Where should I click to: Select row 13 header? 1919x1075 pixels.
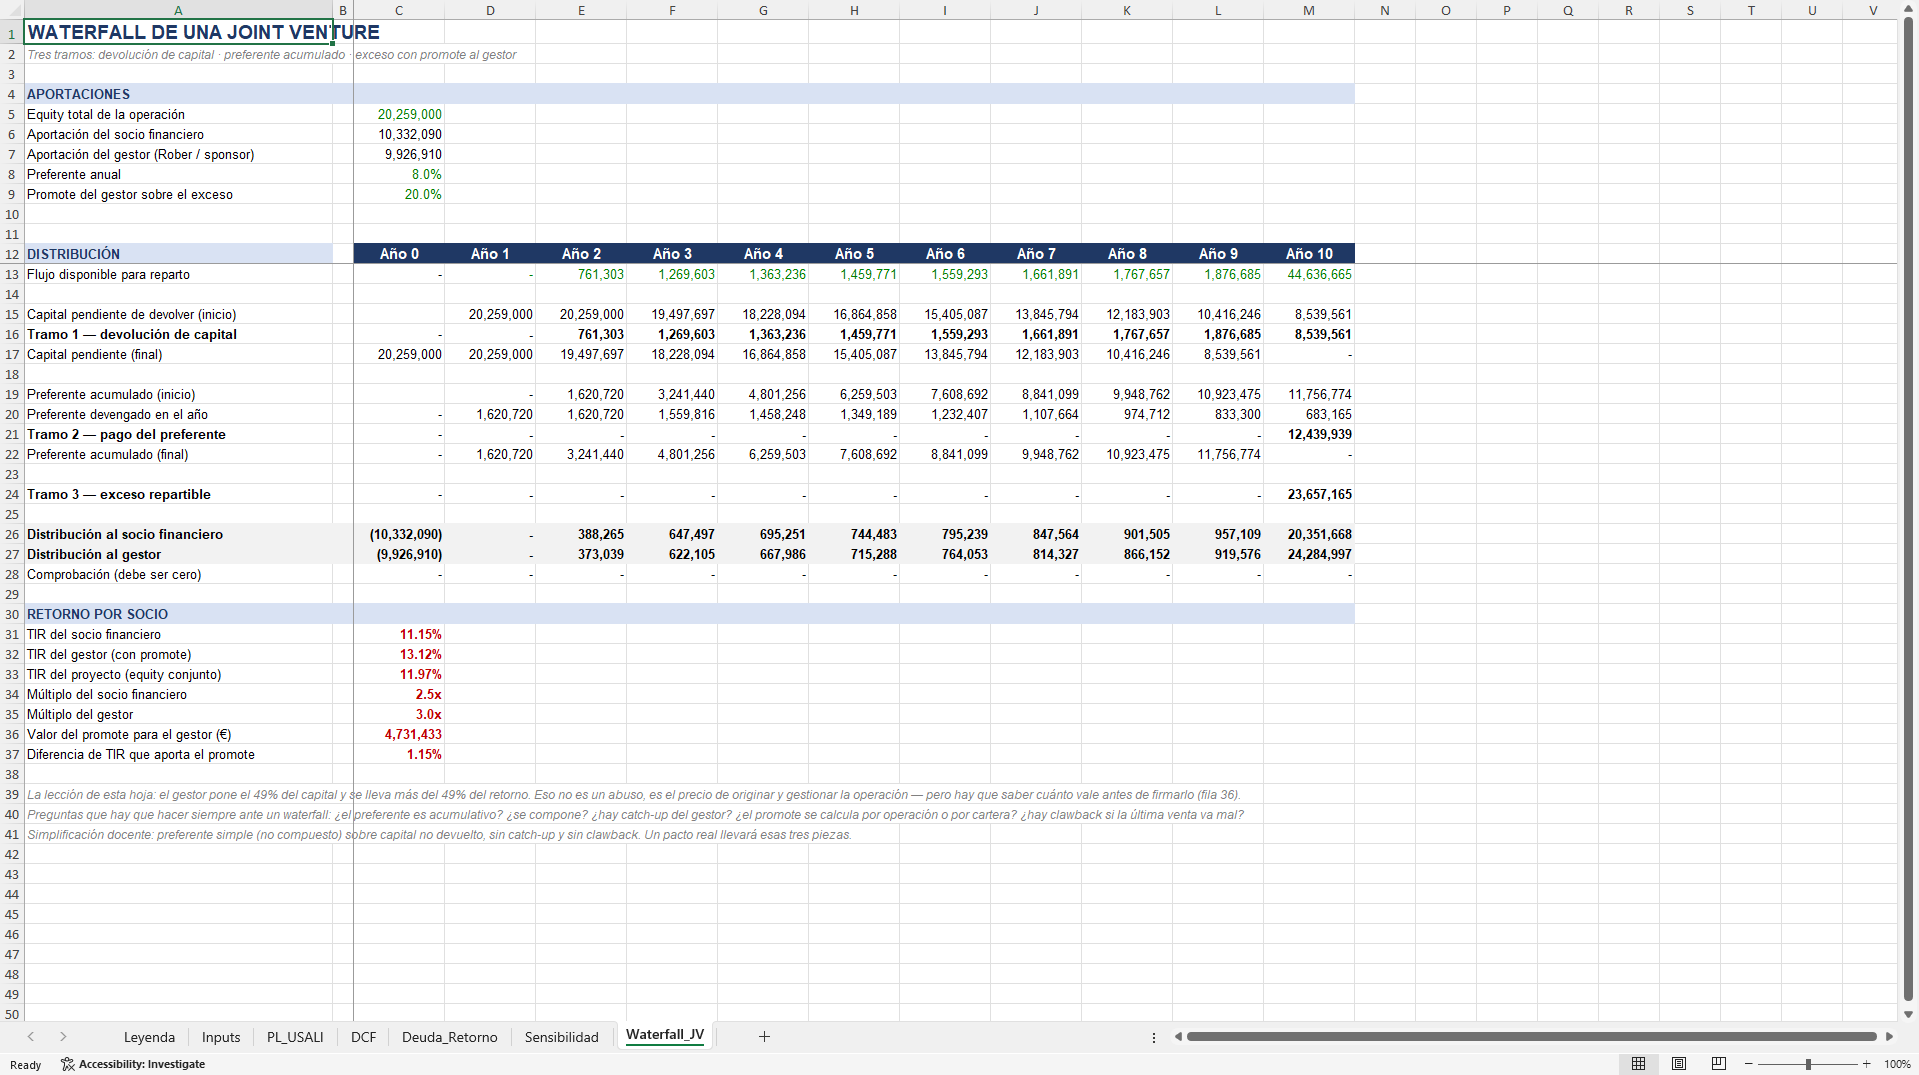pos(12,274)
